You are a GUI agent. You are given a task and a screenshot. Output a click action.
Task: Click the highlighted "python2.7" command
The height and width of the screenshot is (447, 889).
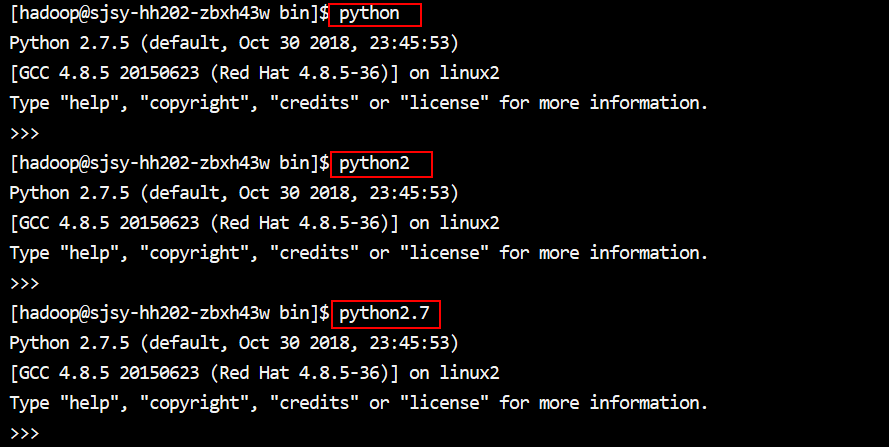[x=384, y=313]
